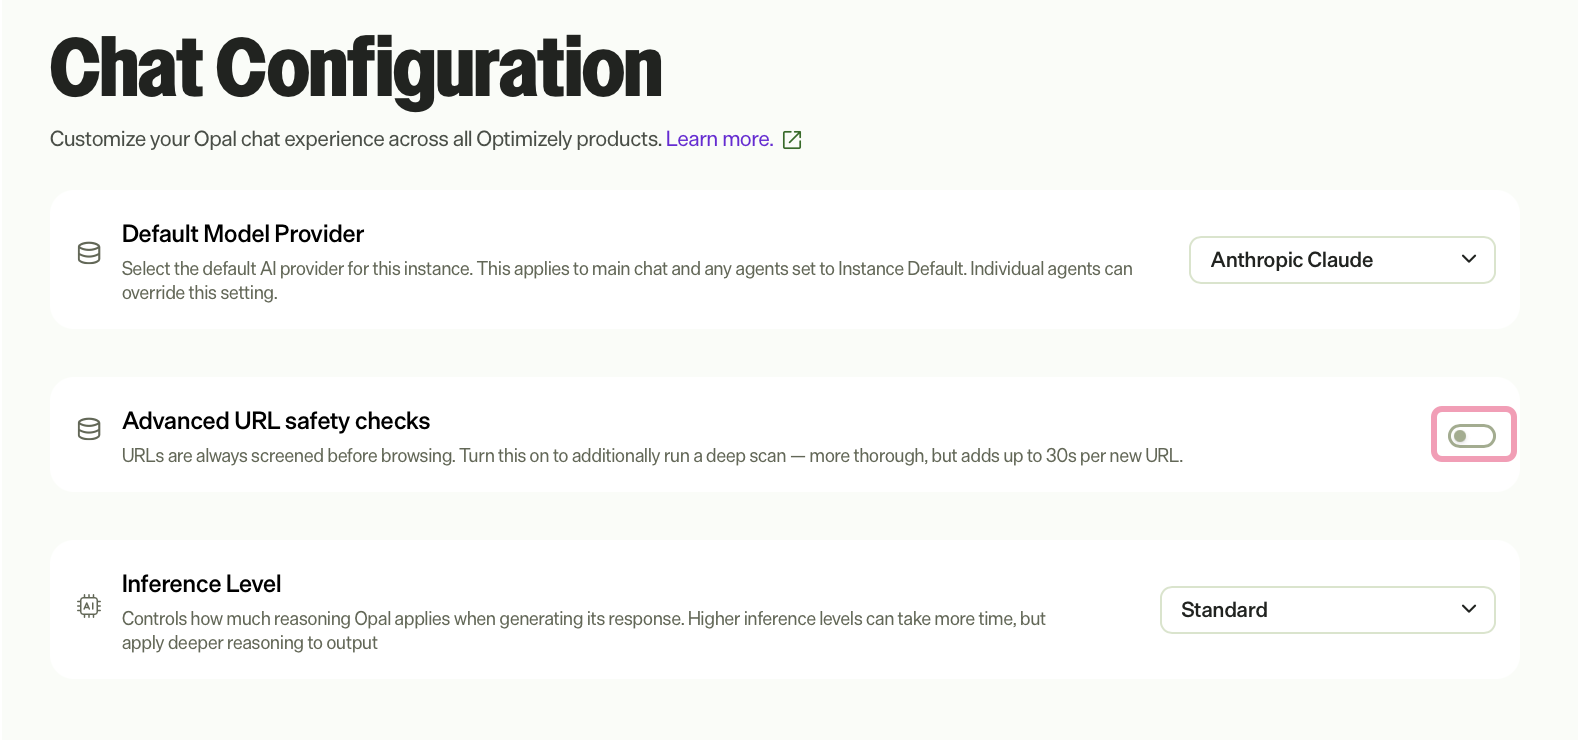Click the AI chip icon beside Inference Level

point(89,606)
